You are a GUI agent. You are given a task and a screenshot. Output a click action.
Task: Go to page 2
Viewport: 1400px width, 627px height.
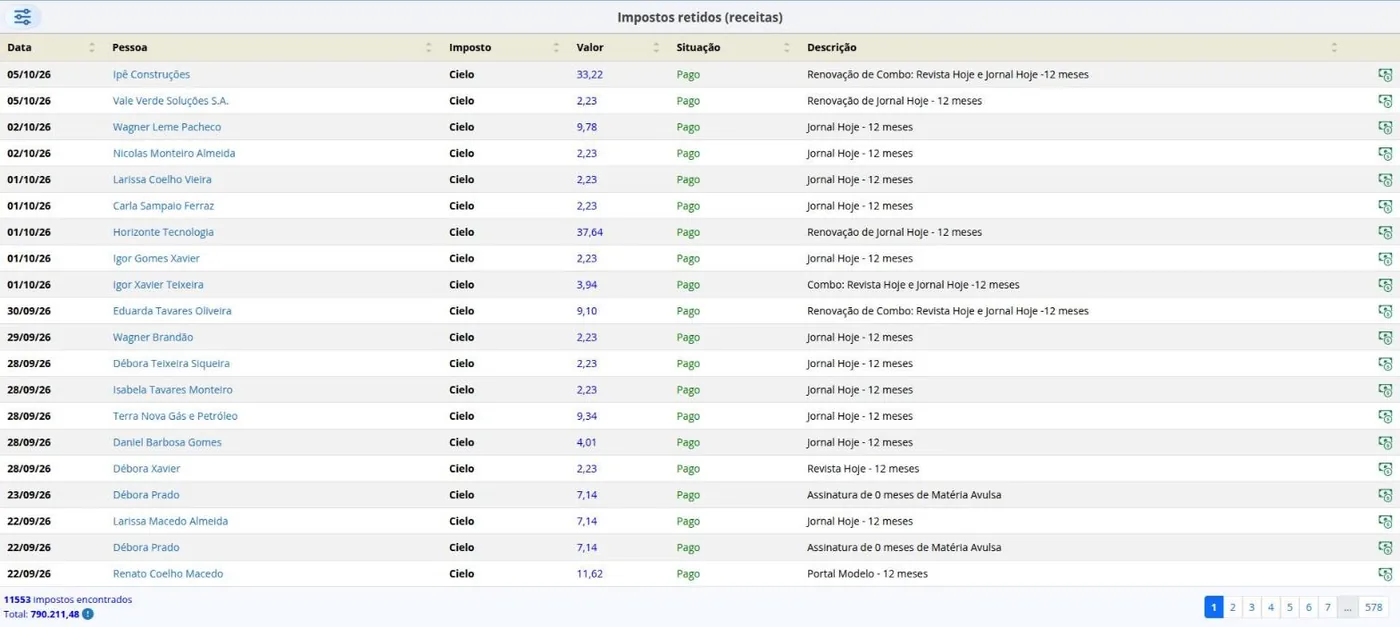(x=1232, y=607)
